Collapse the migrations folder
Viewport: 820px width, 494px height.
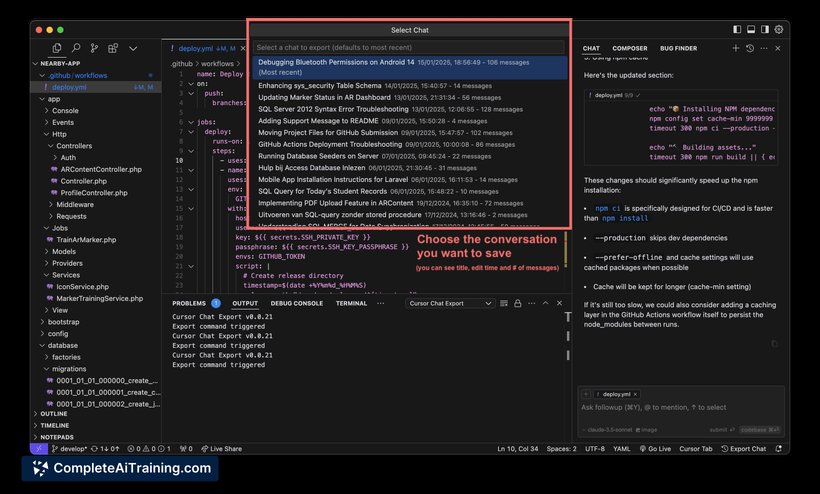coord(47,369)
